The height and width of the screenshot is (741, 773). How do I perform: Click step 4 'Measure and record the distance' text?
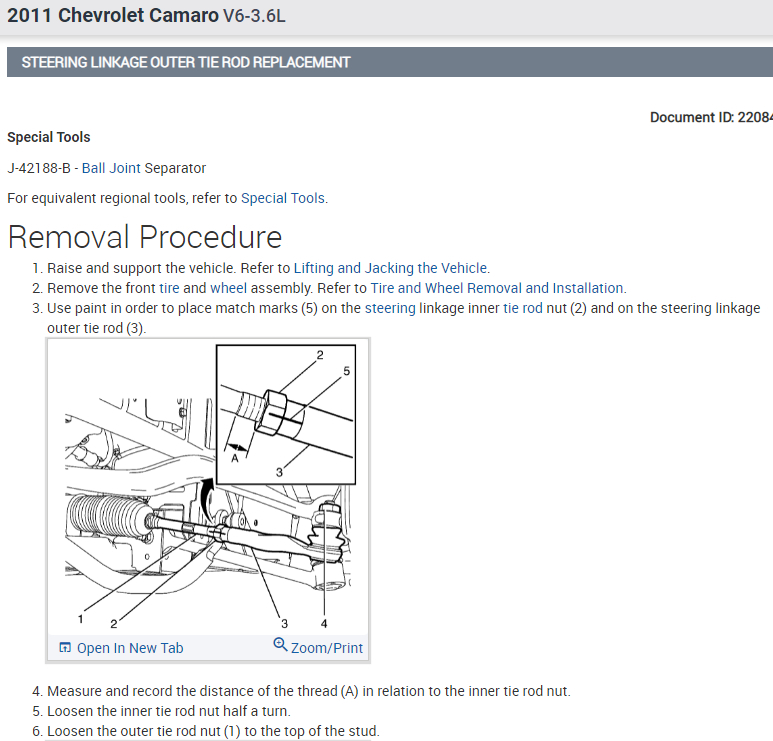coord(309,691)
